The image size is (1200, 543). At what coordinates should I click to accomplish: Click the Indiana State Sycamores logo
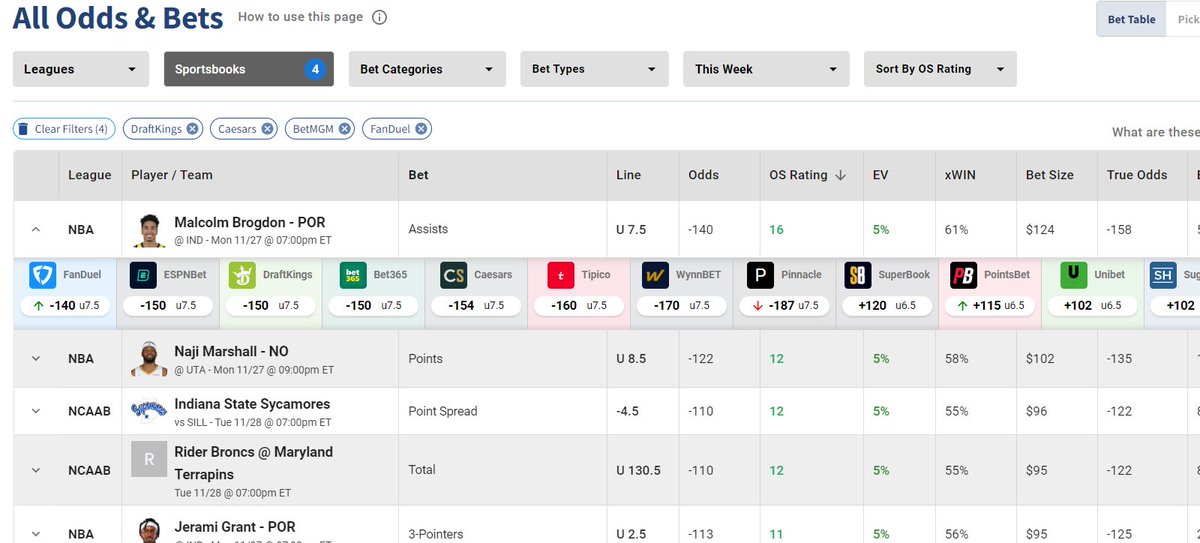149,411
